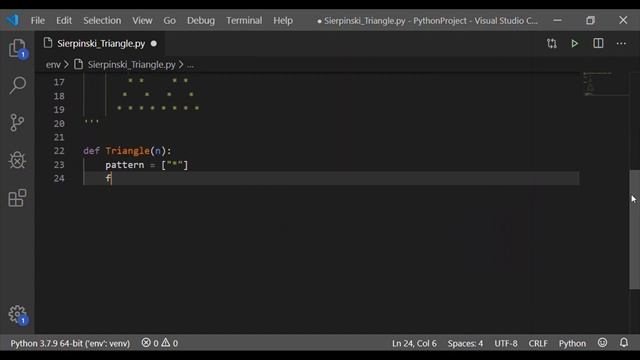Image resolution: width=640 pixels, height=360 pixels.
Task: Place the cursor after 'f' on line 24
Action: (x=111, y=178)
